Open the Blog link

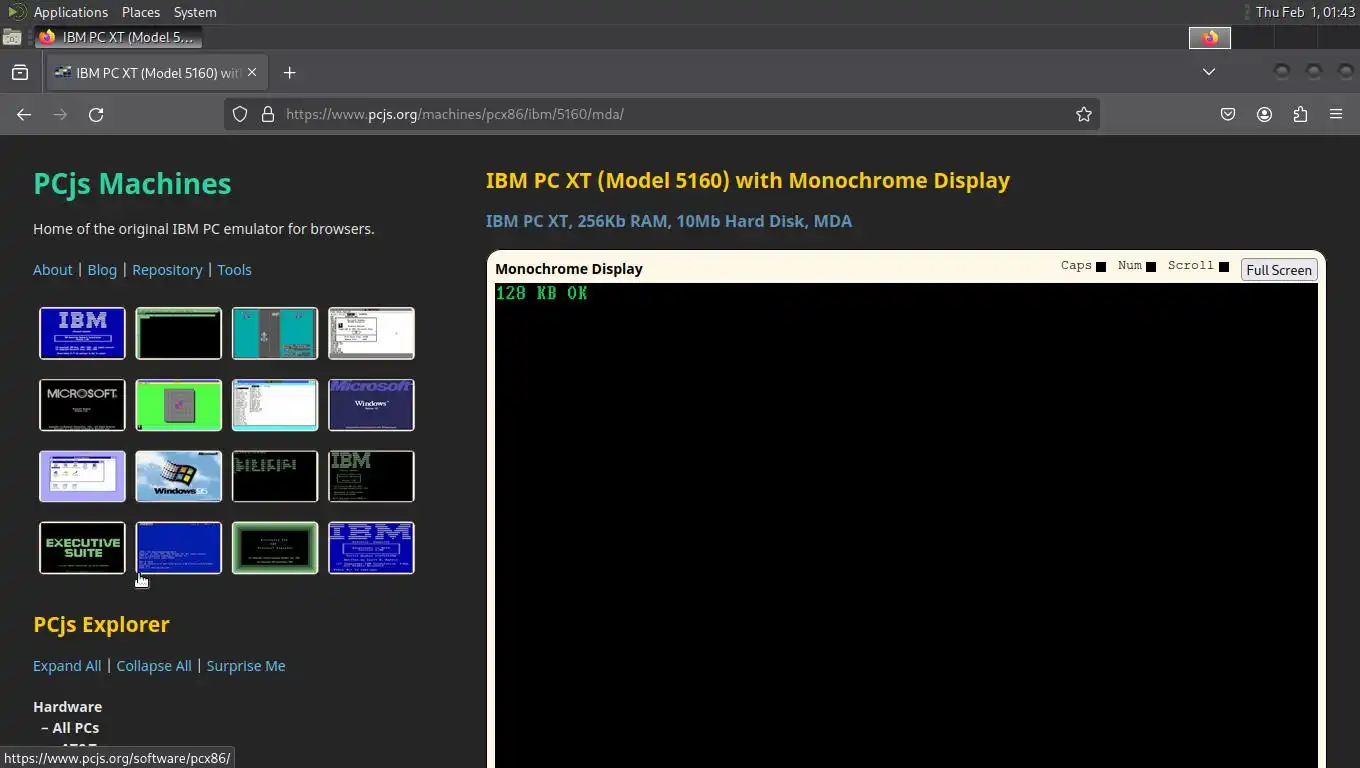[x=102, y=270]
